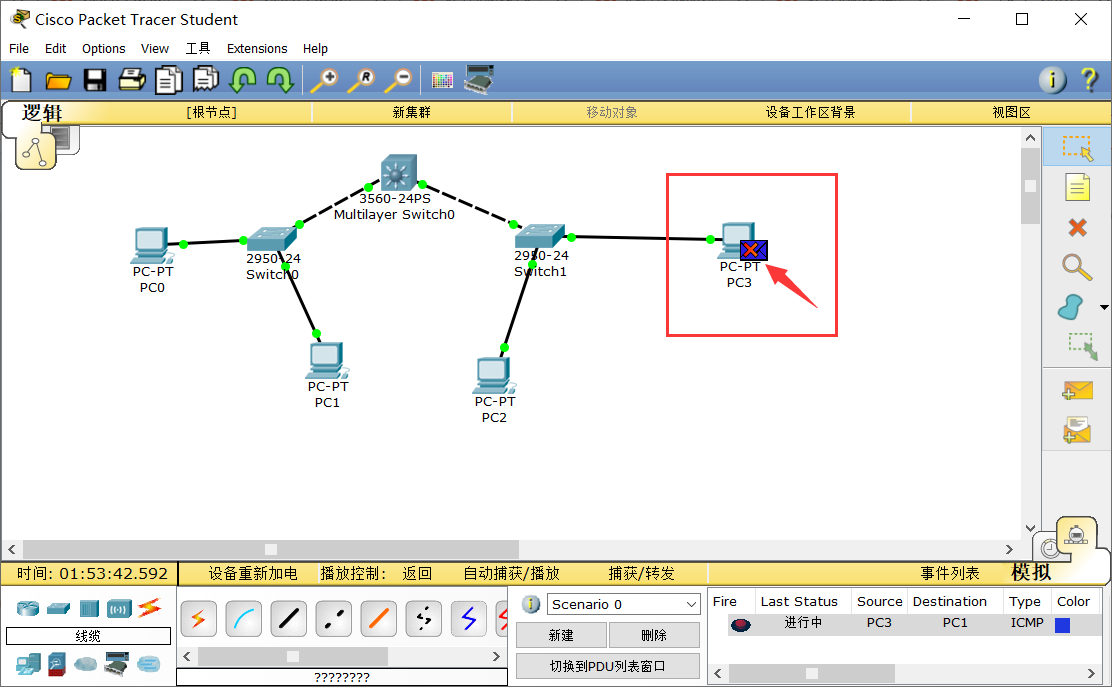The width and height of the screenshot is (1112, 687).
Task: Click the 自动捕获/播放 button
Action: click(x=511, y=573)
